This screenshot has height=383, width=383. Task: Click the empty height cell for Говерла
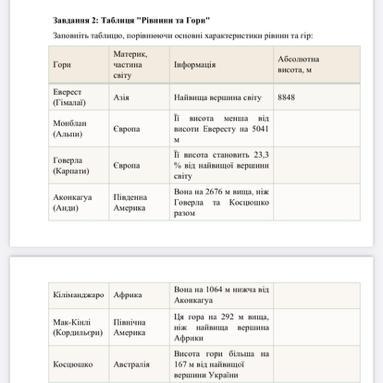pyautogui.click(x=317, y=165)
